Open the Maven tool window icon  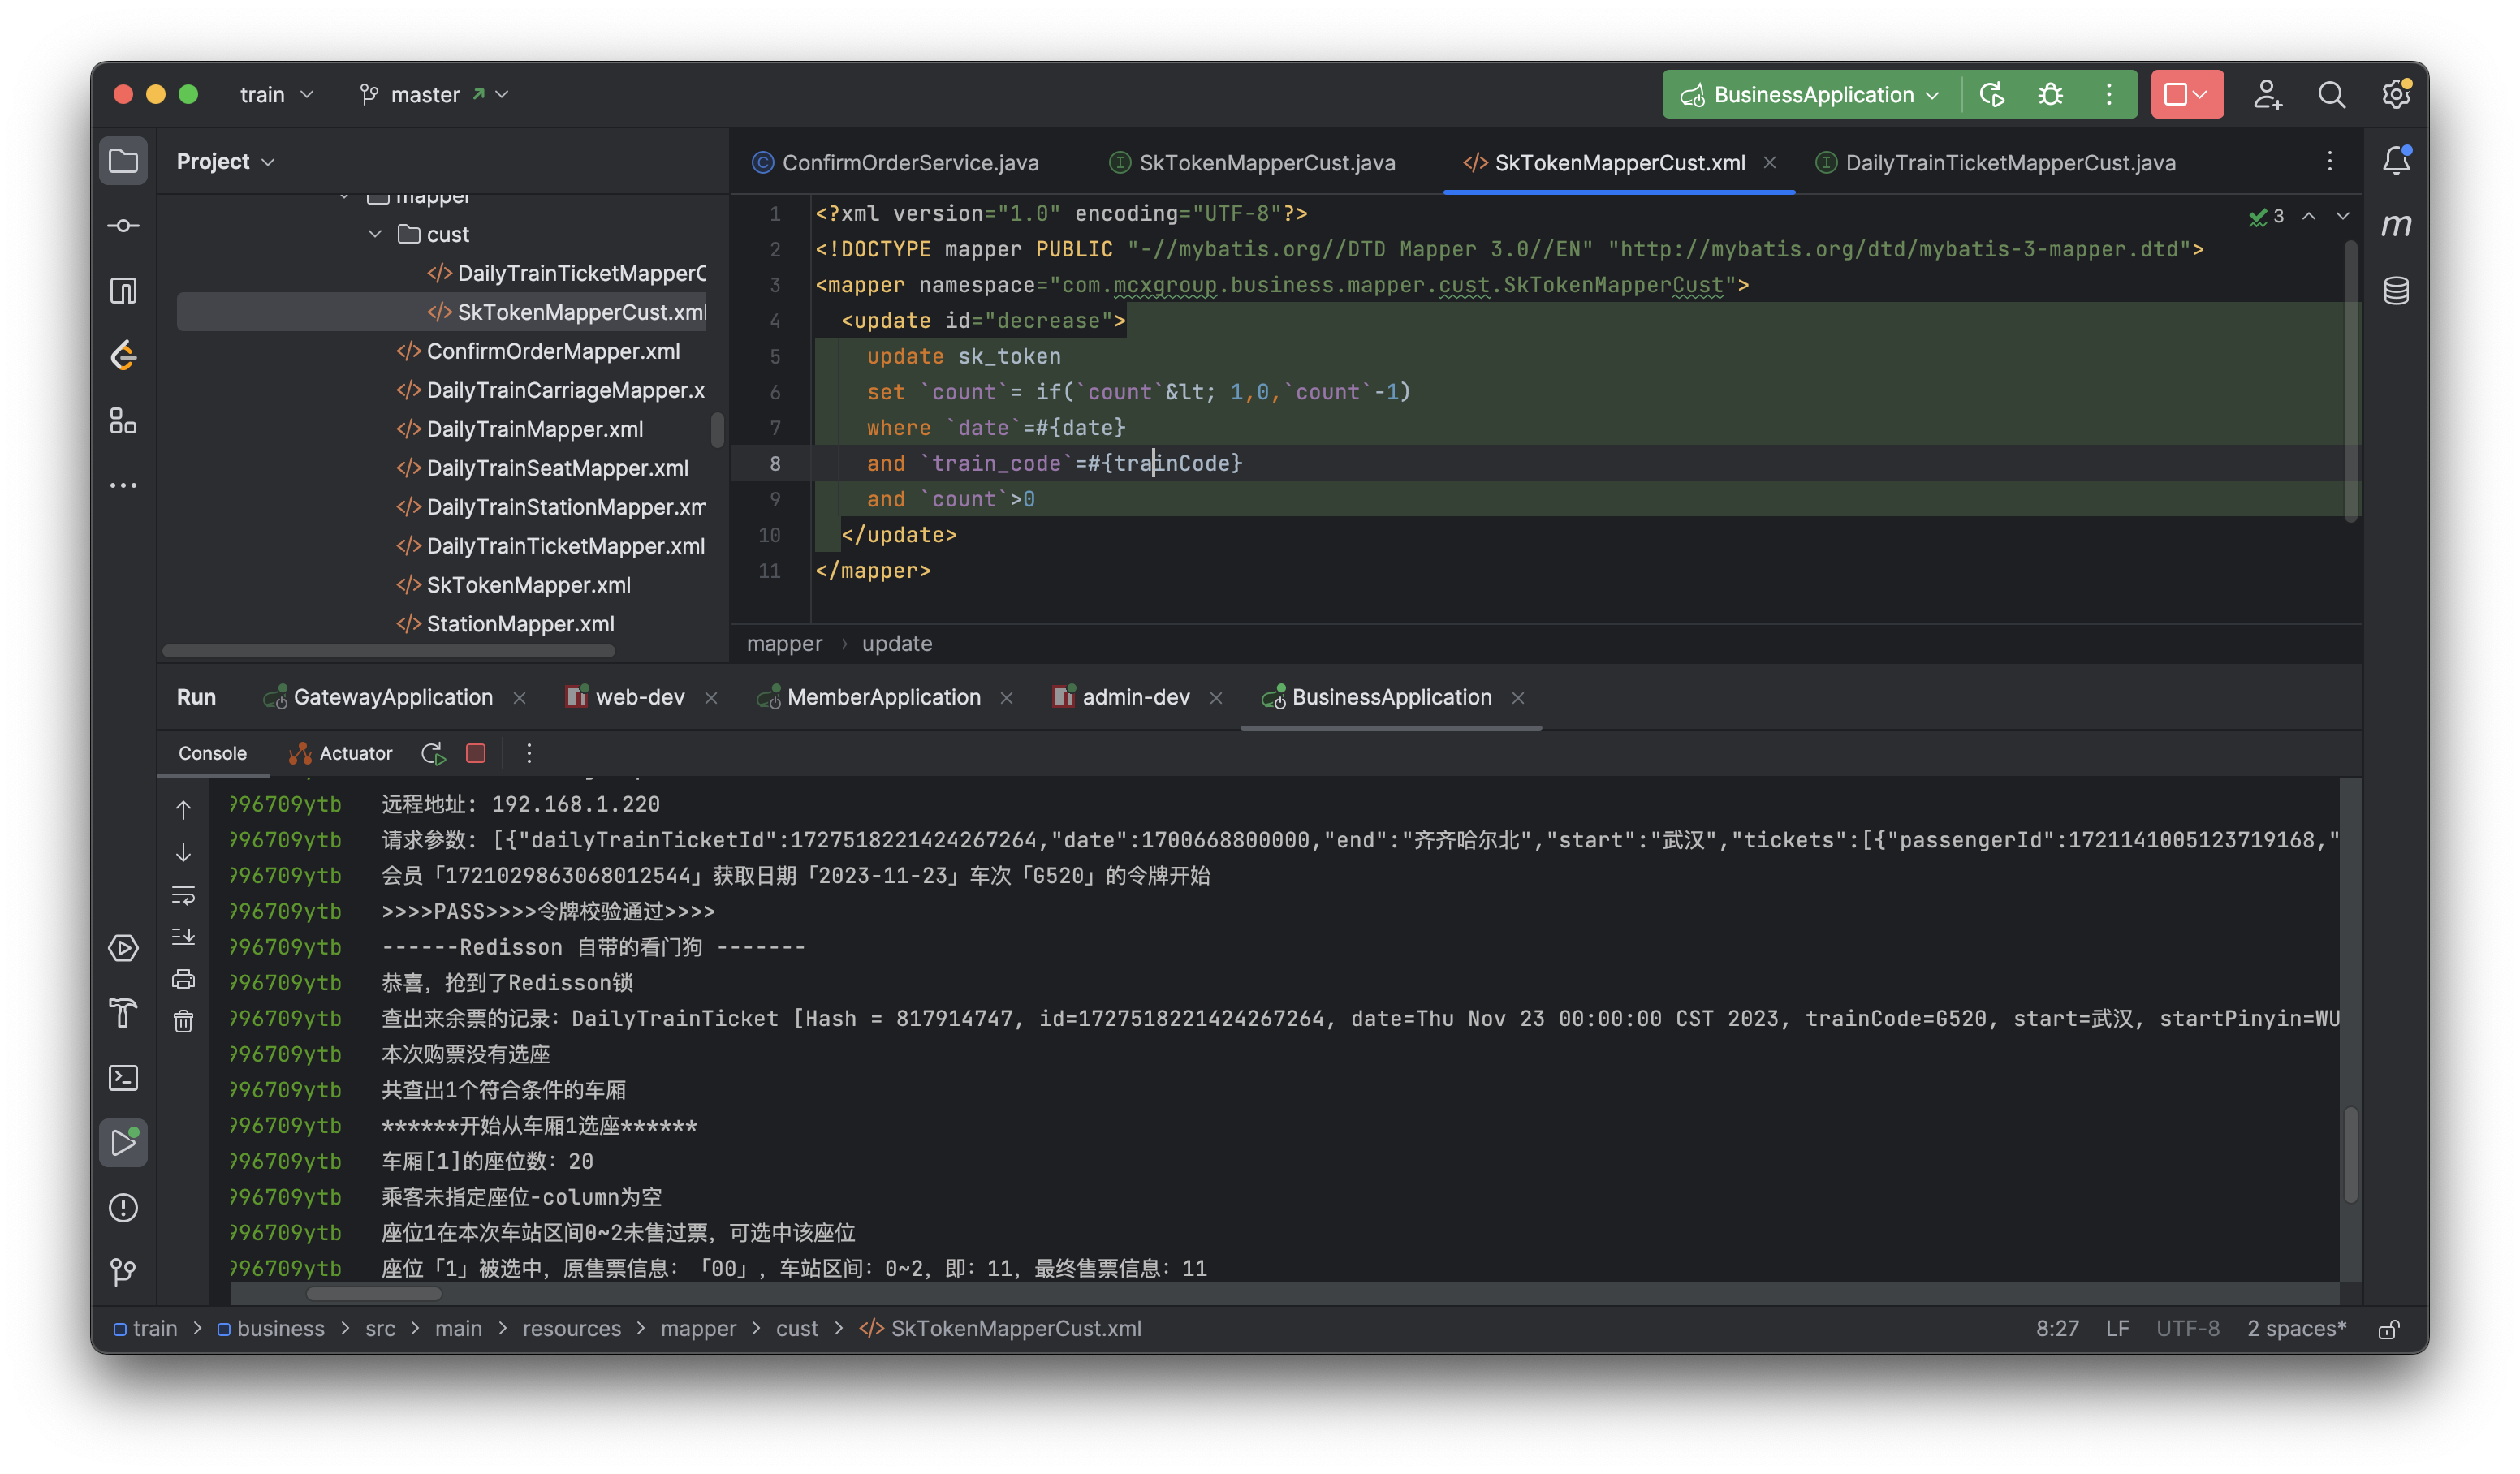pos(2395,225)
